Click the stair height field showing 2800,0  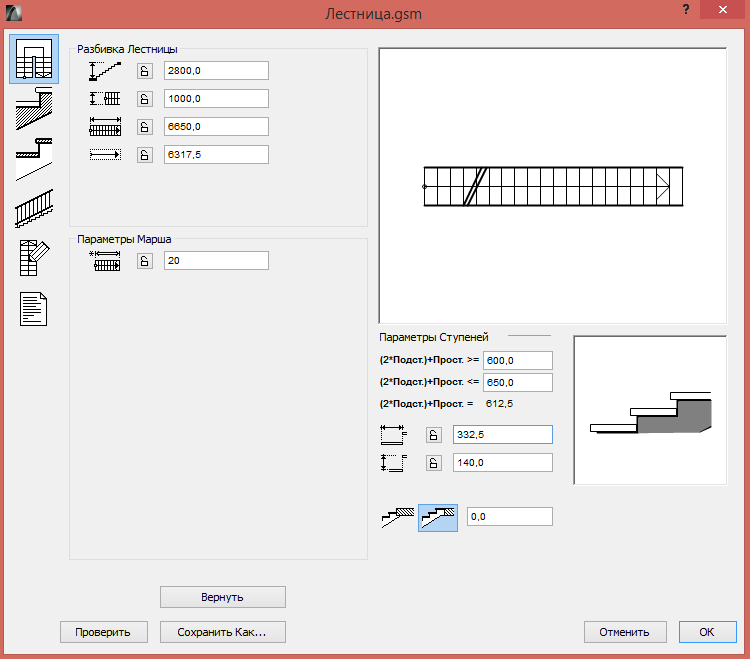[216, 71]
